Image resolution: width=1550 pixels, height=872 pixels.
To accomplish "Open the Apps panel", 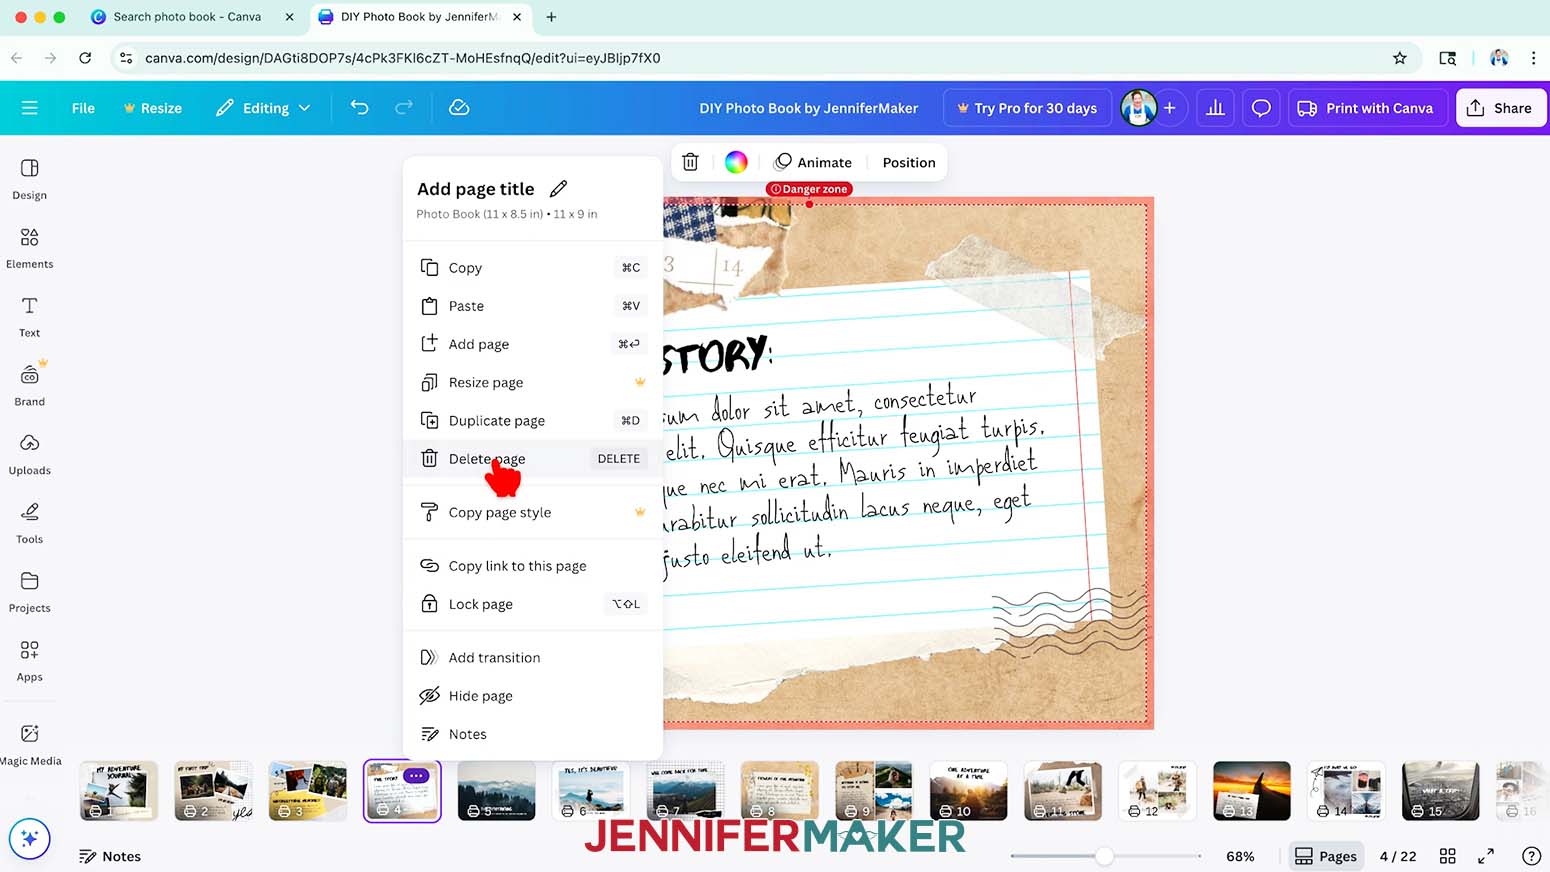I will coord(29,661).
